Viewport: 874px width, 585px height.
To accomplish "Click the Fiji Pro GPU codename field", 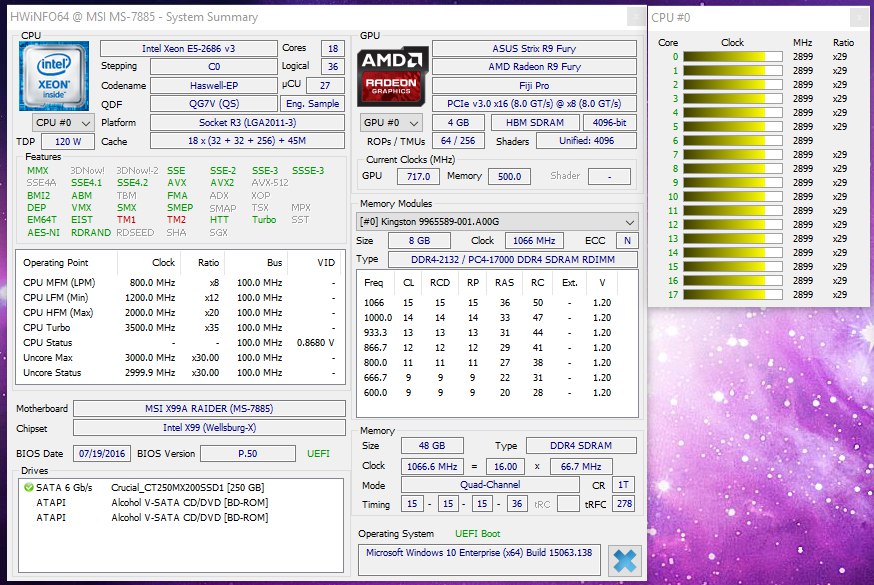I will click(x=534, y=86).
